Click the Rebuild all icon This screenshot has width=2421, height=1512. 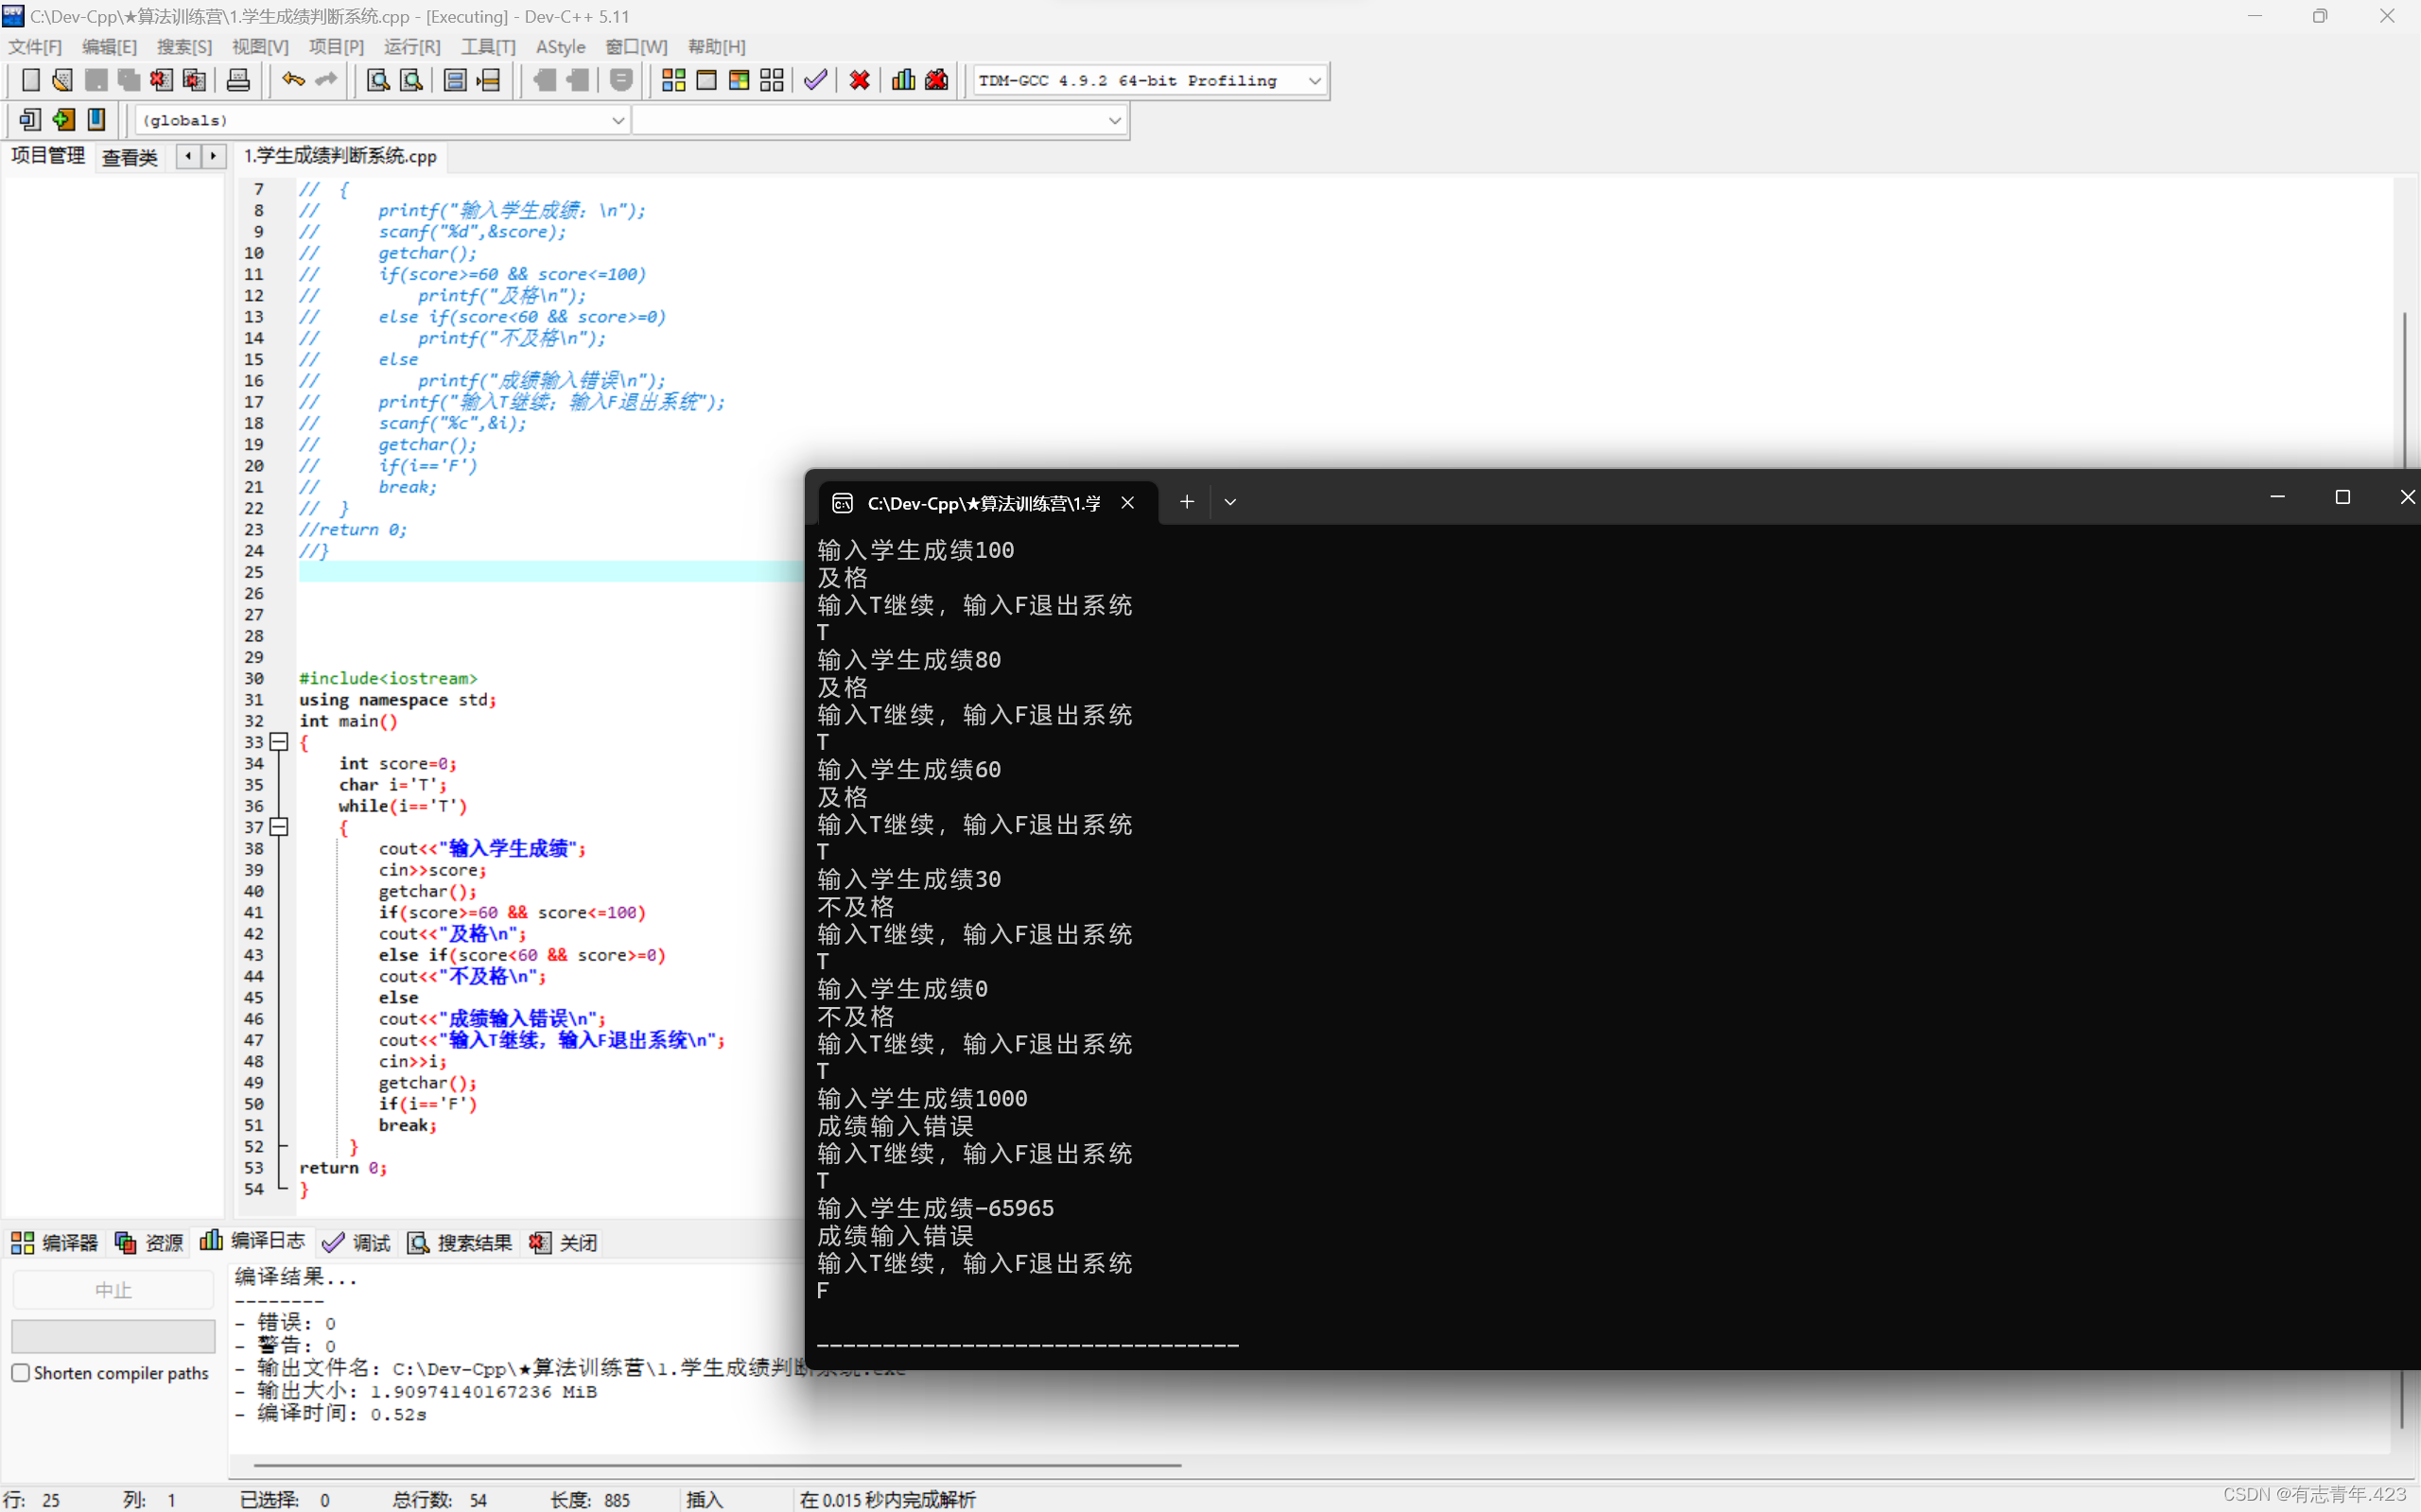pos(772,80)
